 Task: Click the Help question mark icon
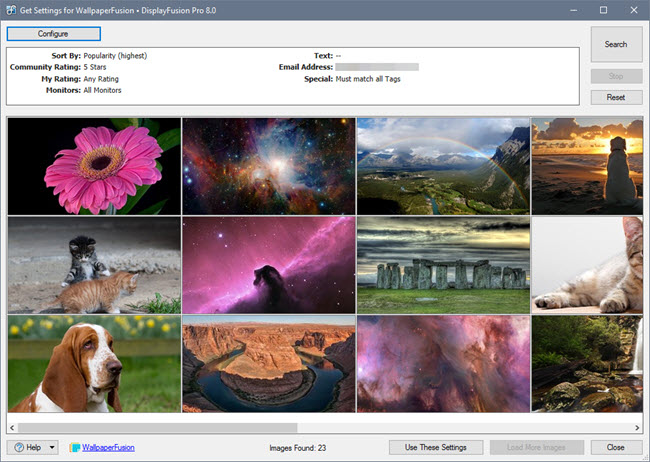click(19, 447)
